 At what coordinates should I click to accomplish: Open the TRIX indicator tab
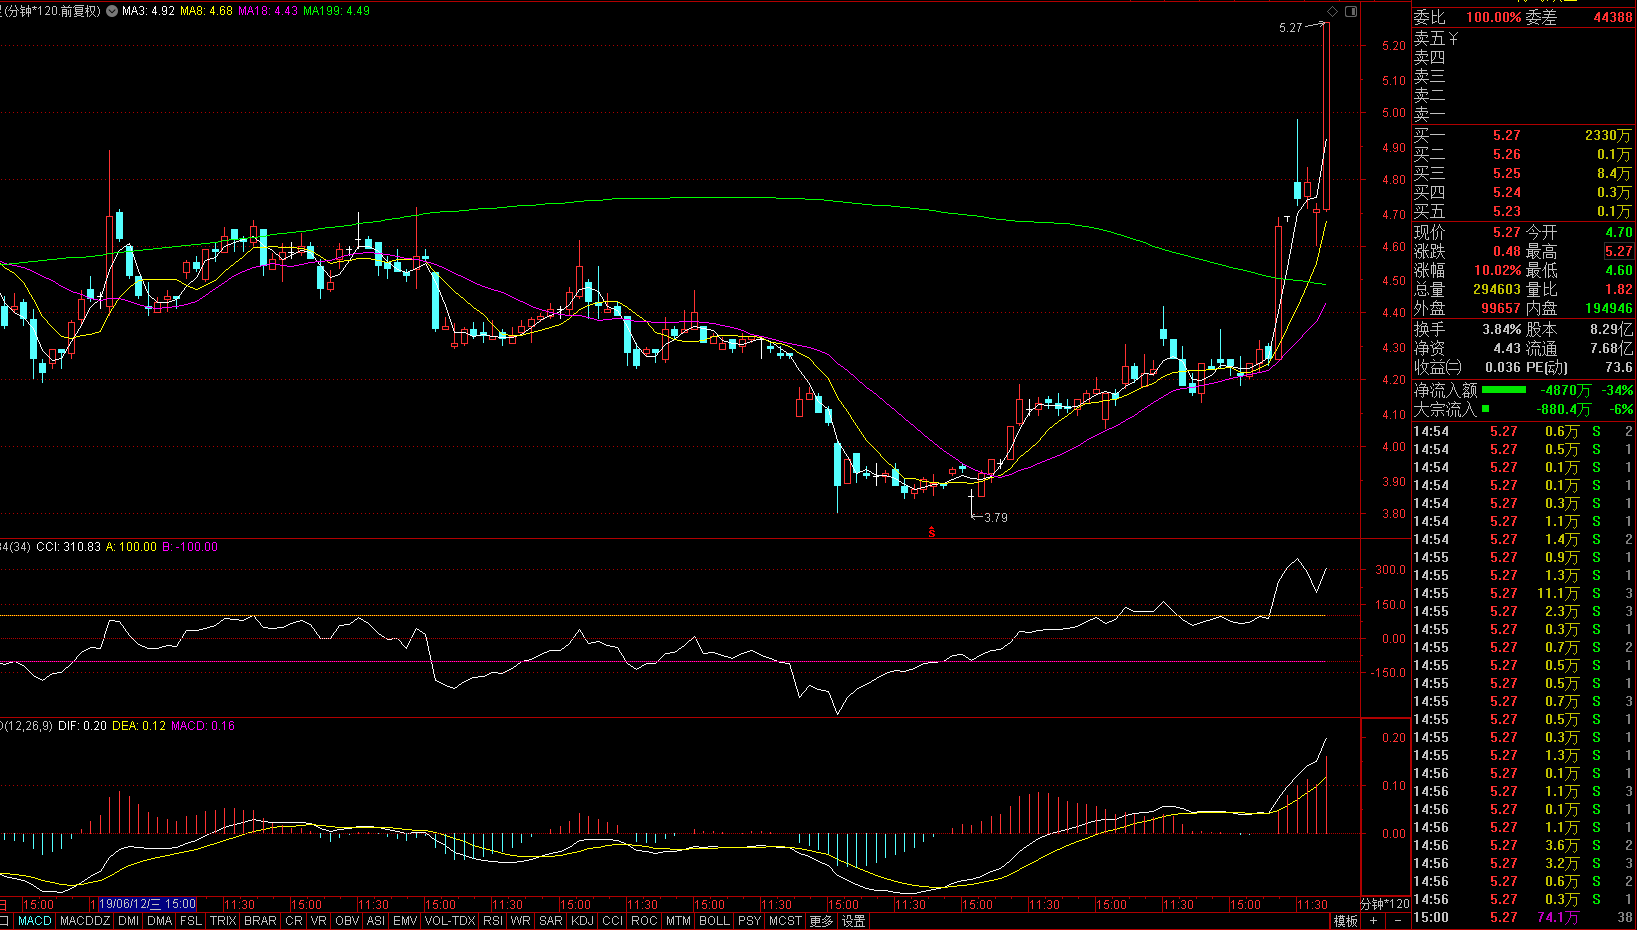click(x=223, y=921)
